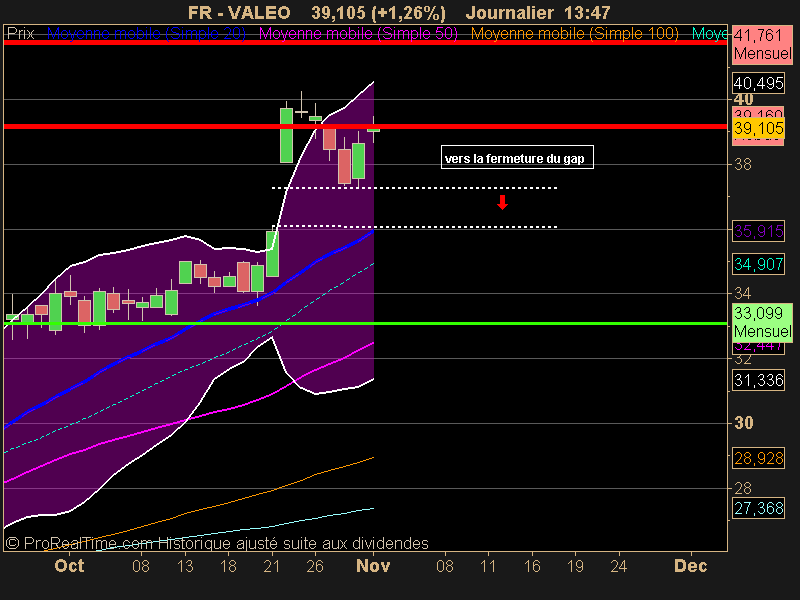Select the green horizontal support line
The width and height of the screenshot is (800, 600).
point(365,323)
